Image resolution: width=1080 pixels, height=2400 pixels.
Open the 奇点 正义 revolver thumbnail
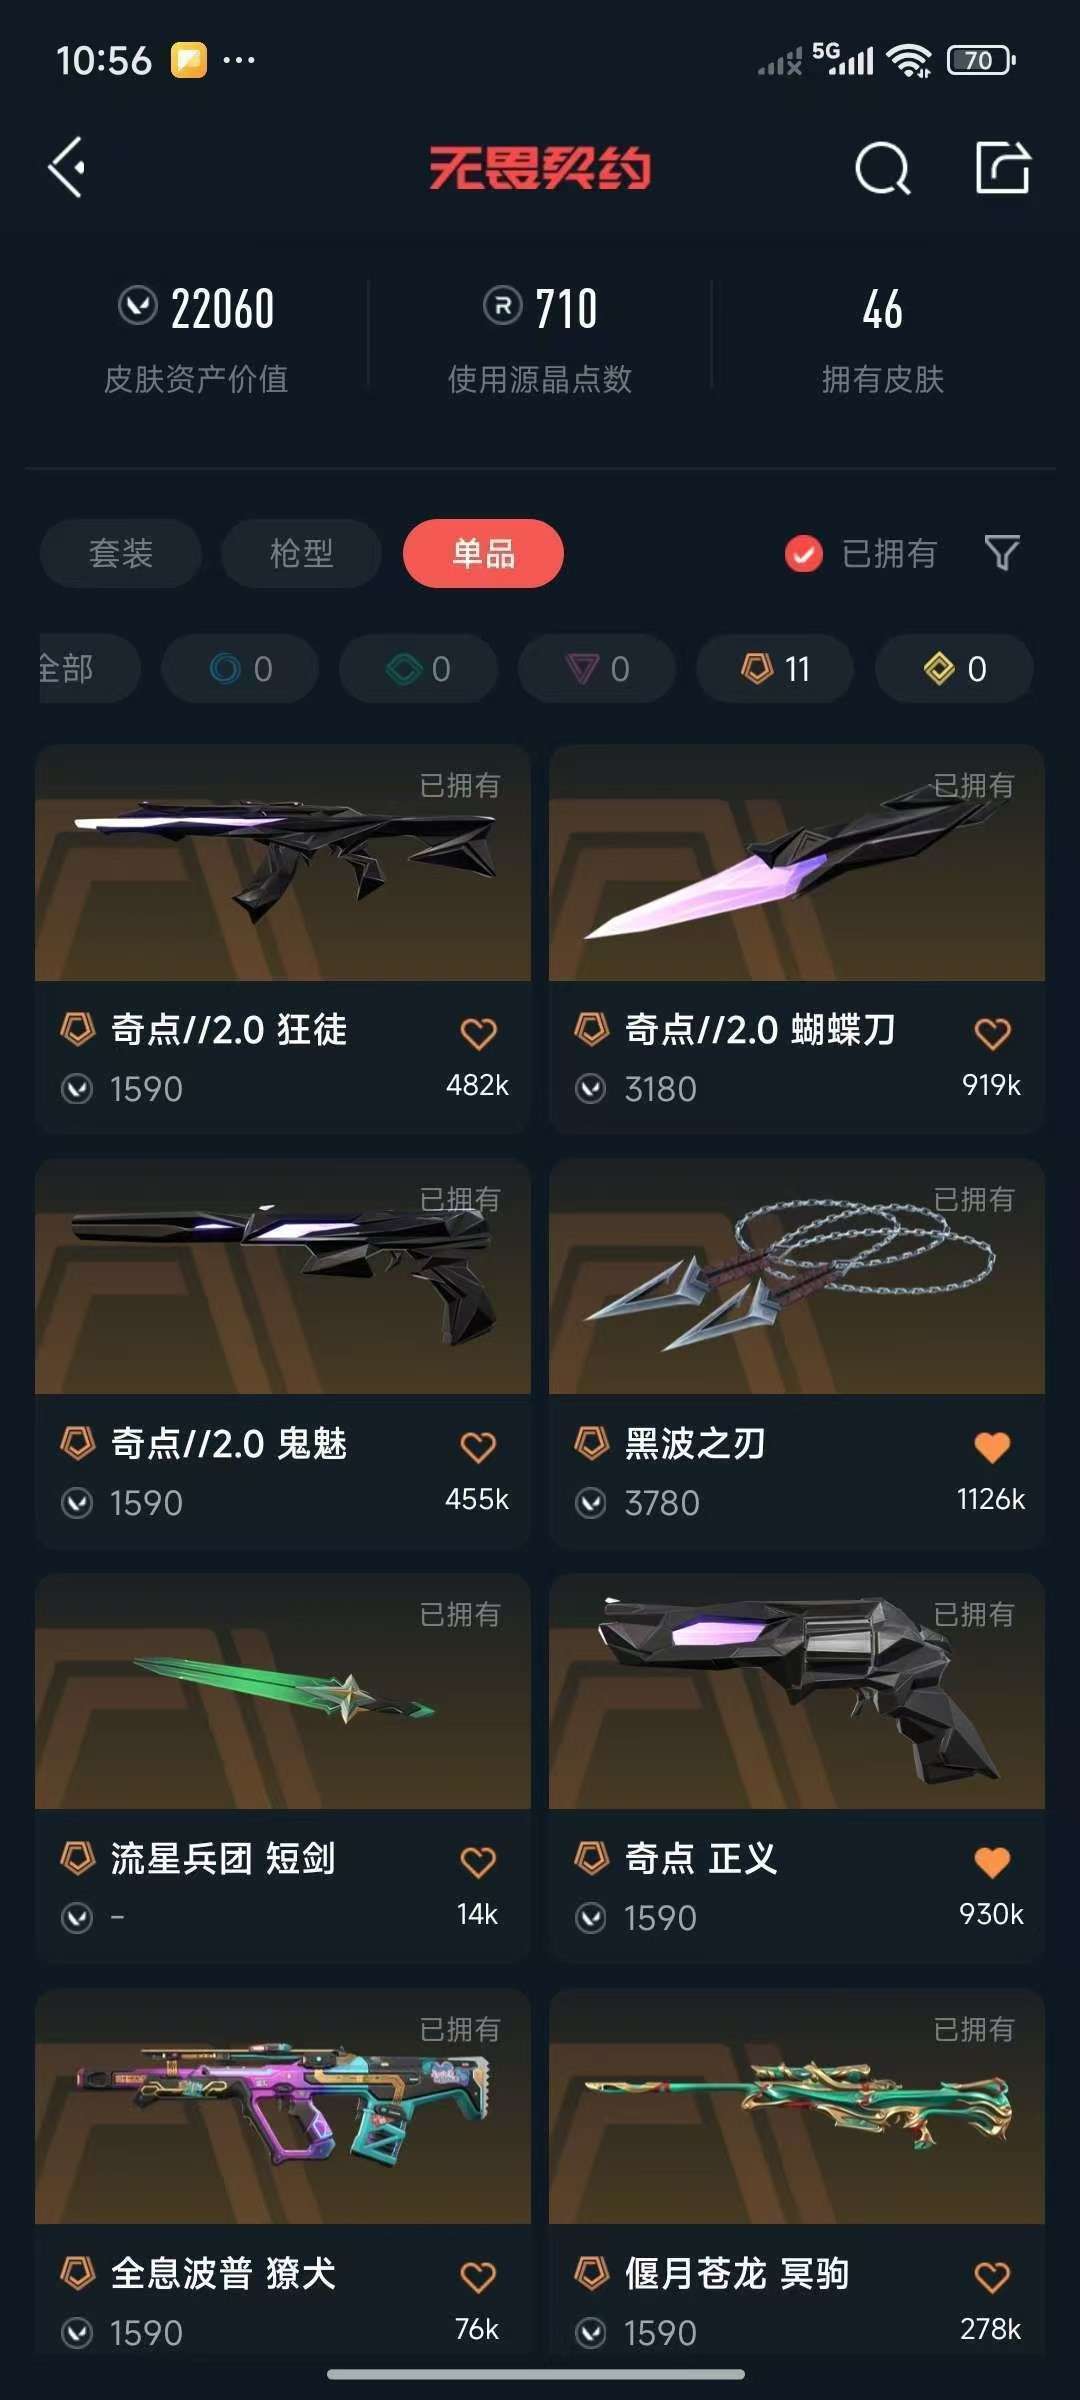pos(797,1692)
